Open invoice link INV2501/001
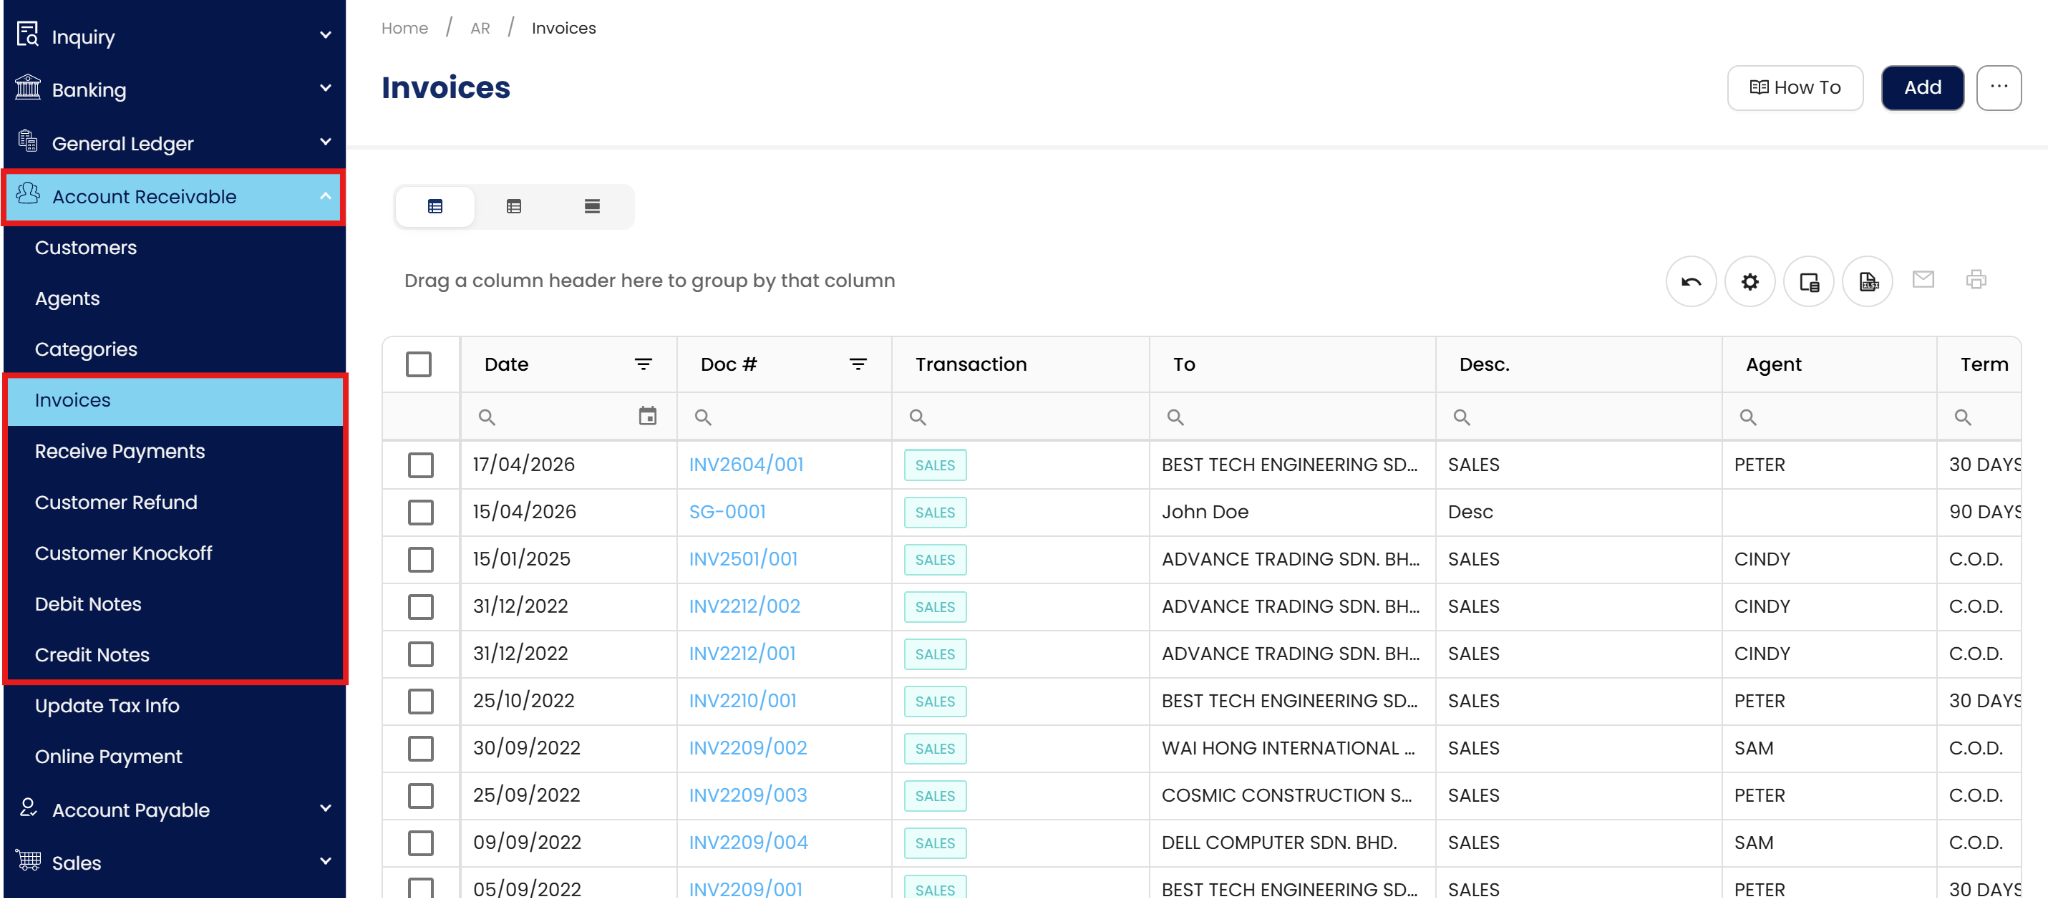Viewport: 2048px width, 898px height. pyautogui.click(x=743, y=559)
